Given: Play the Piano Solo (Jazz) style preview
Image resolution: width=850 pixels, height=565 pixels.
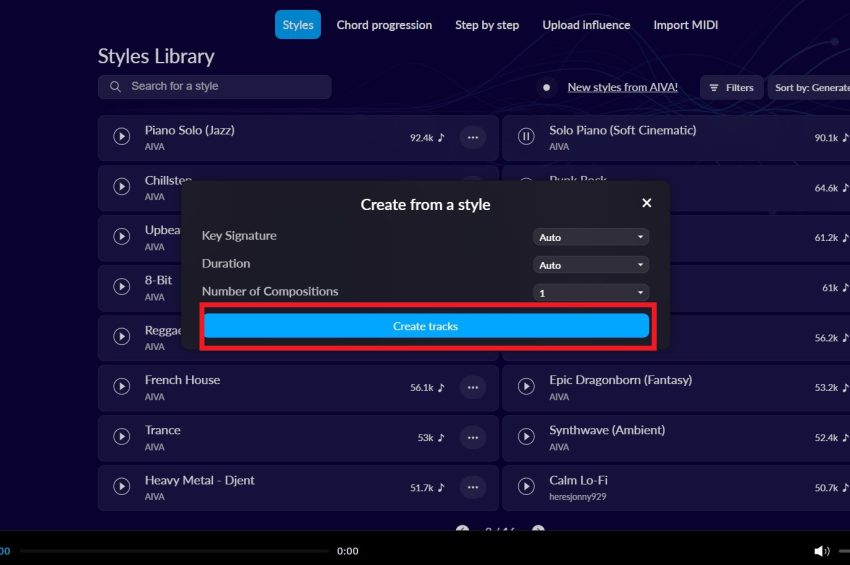Looking at the screenshot, I should [x=122, y=137].
